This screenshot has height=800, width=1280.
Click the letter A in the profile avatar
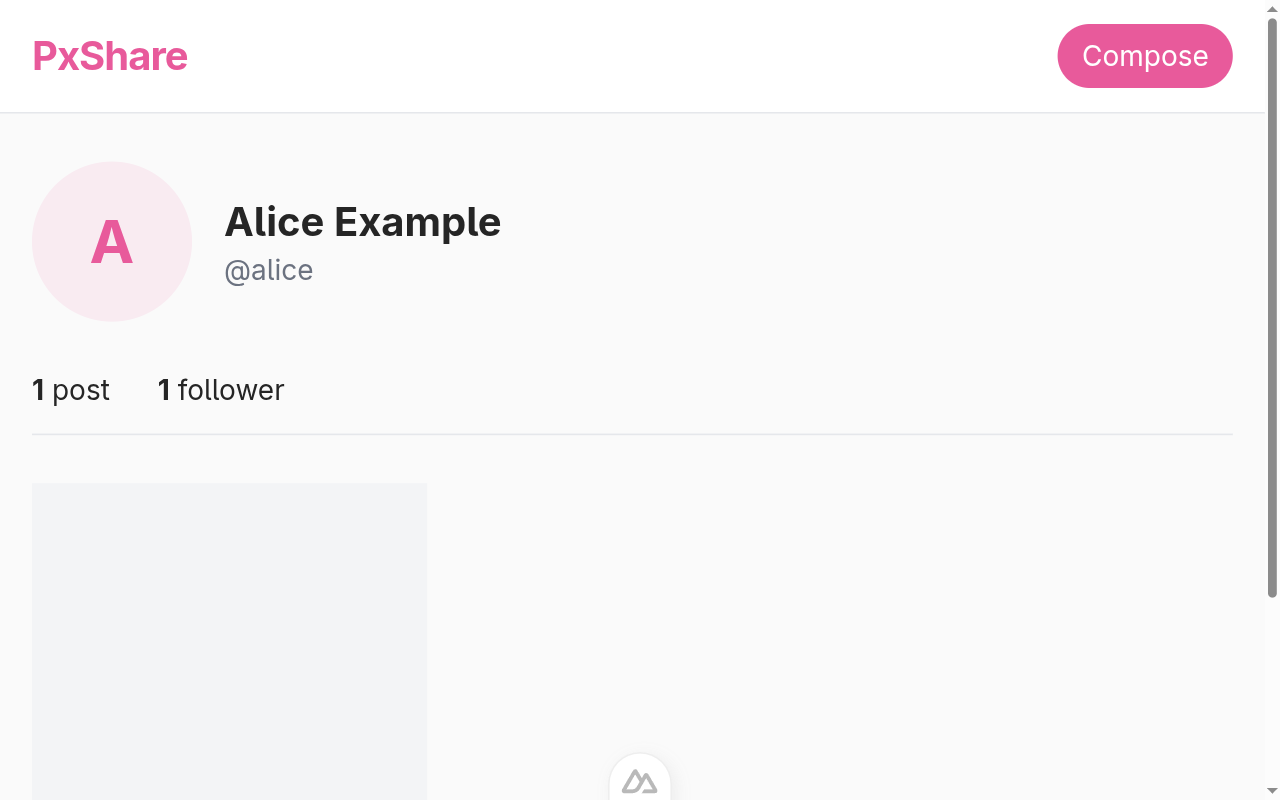pos(111,241)
